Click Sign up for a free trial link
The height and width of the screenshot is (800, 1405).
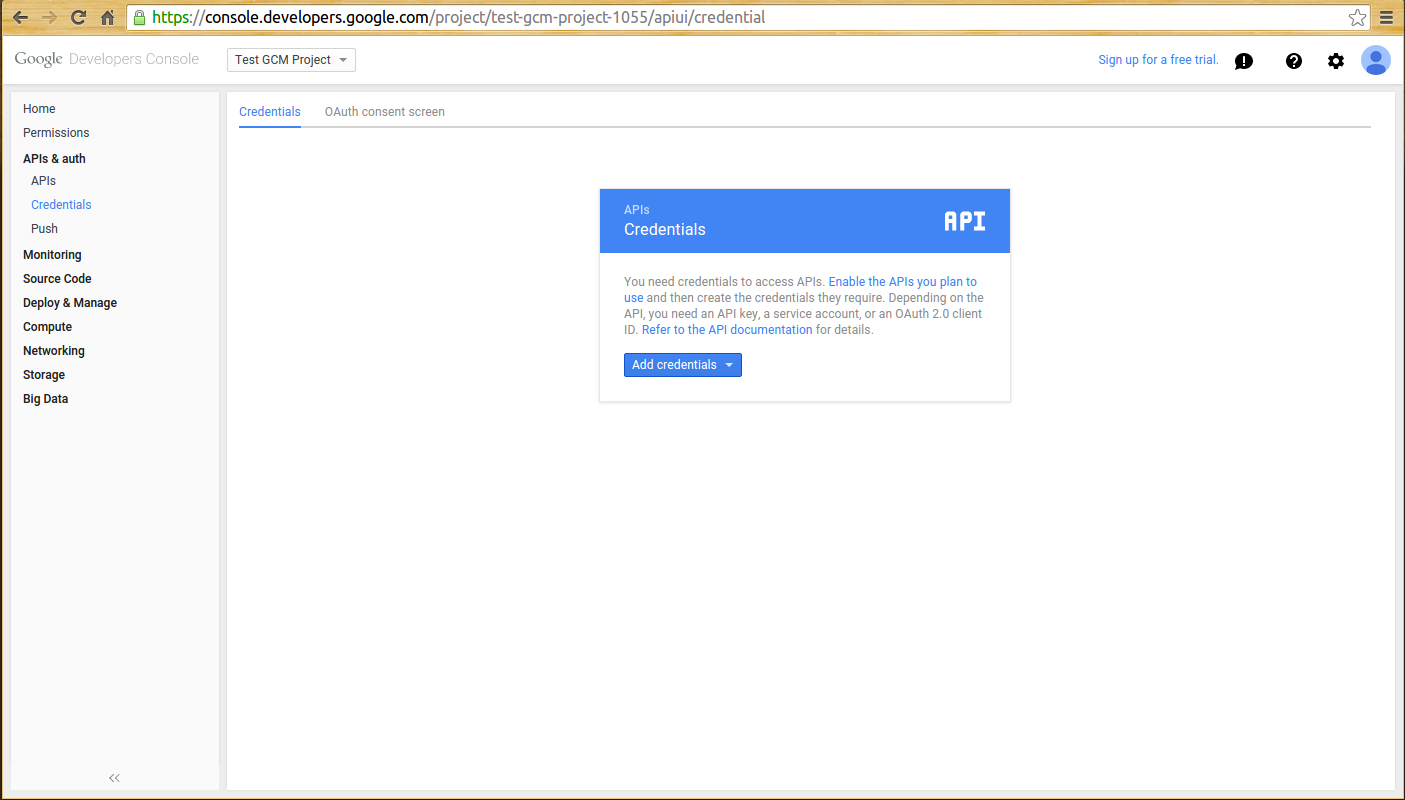point(1158,60)
